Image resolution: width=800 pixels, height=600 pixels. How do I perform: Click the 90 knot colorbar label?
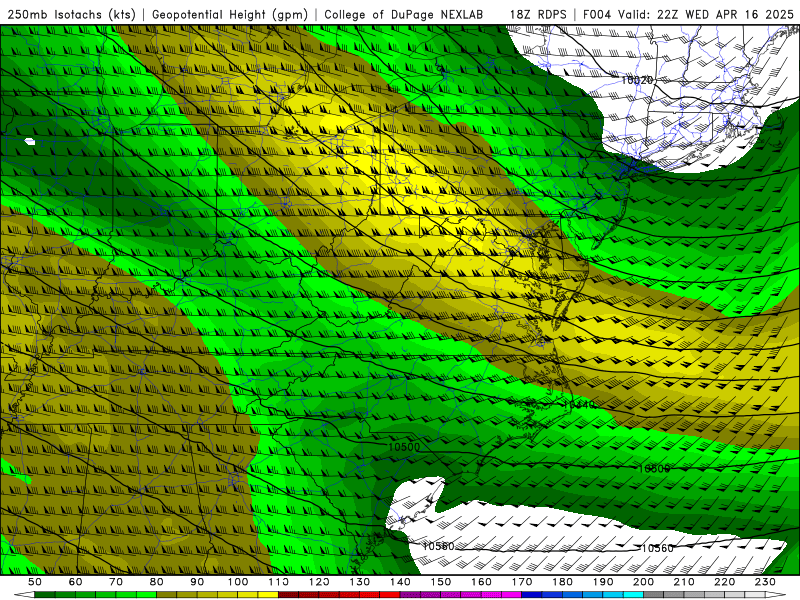[x=197, y=582]
